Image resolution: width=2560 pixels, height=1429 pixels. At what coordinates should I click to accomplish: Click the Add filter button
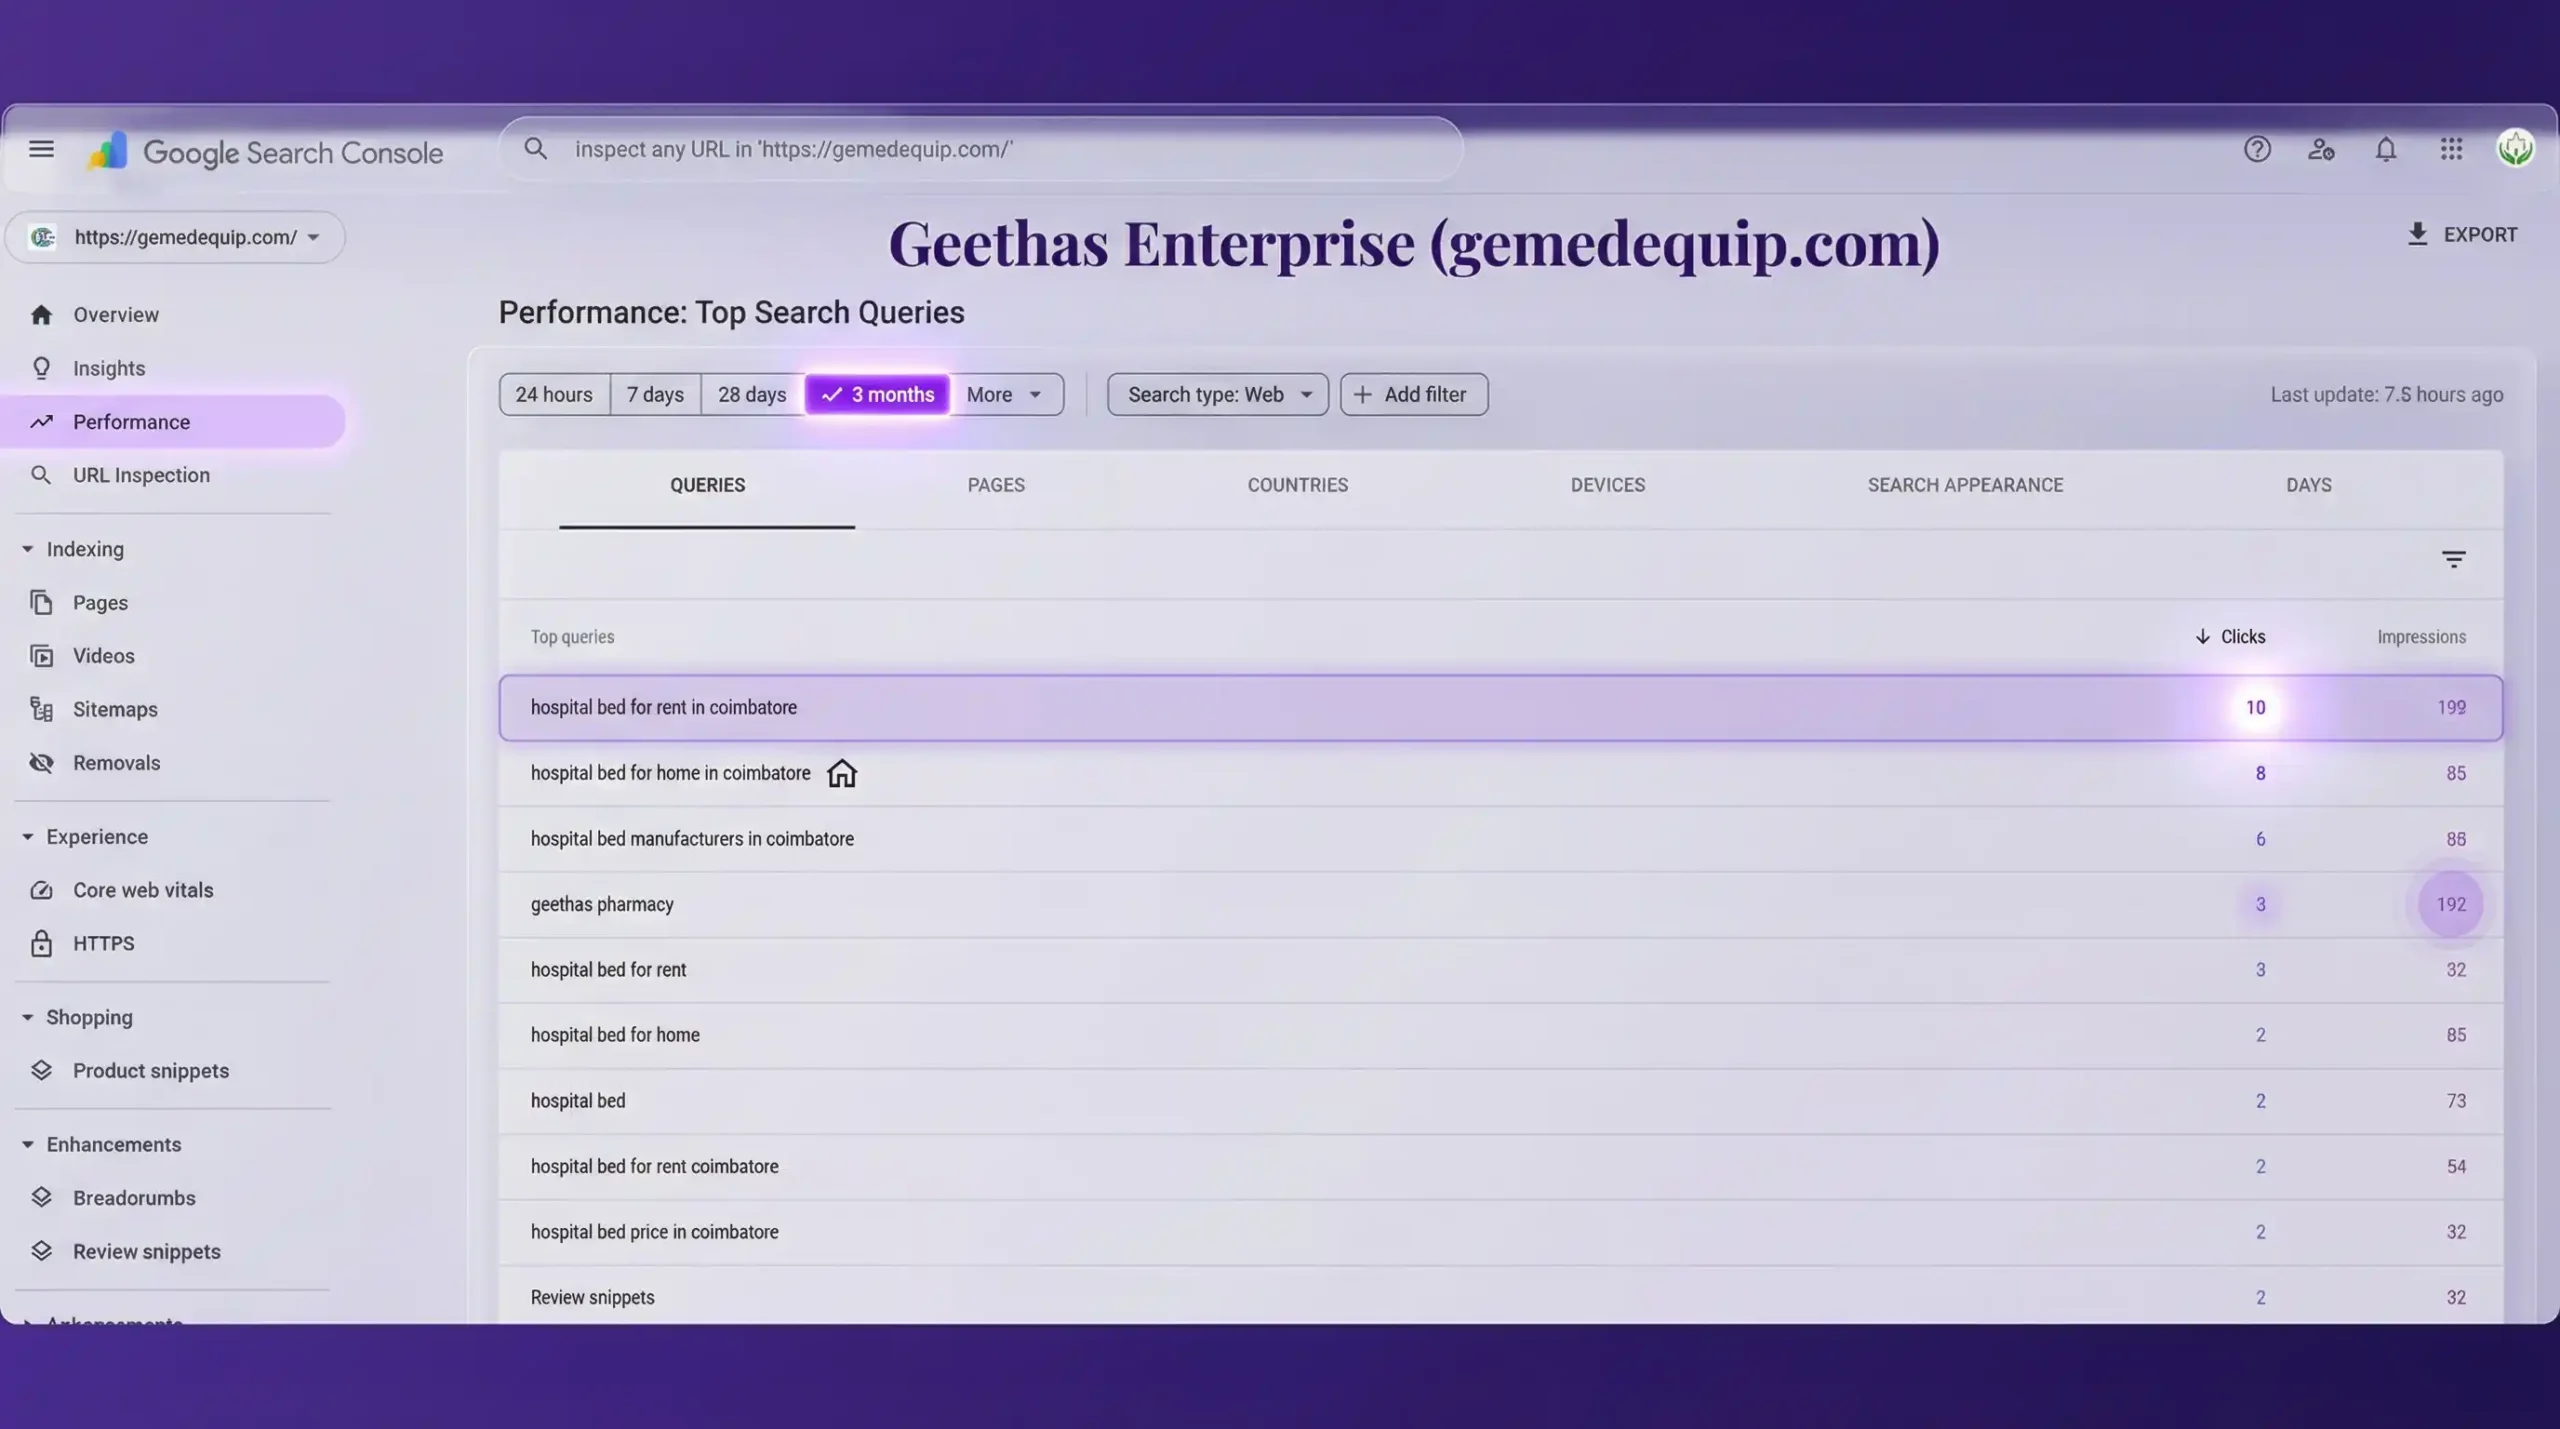(1413, 394)
